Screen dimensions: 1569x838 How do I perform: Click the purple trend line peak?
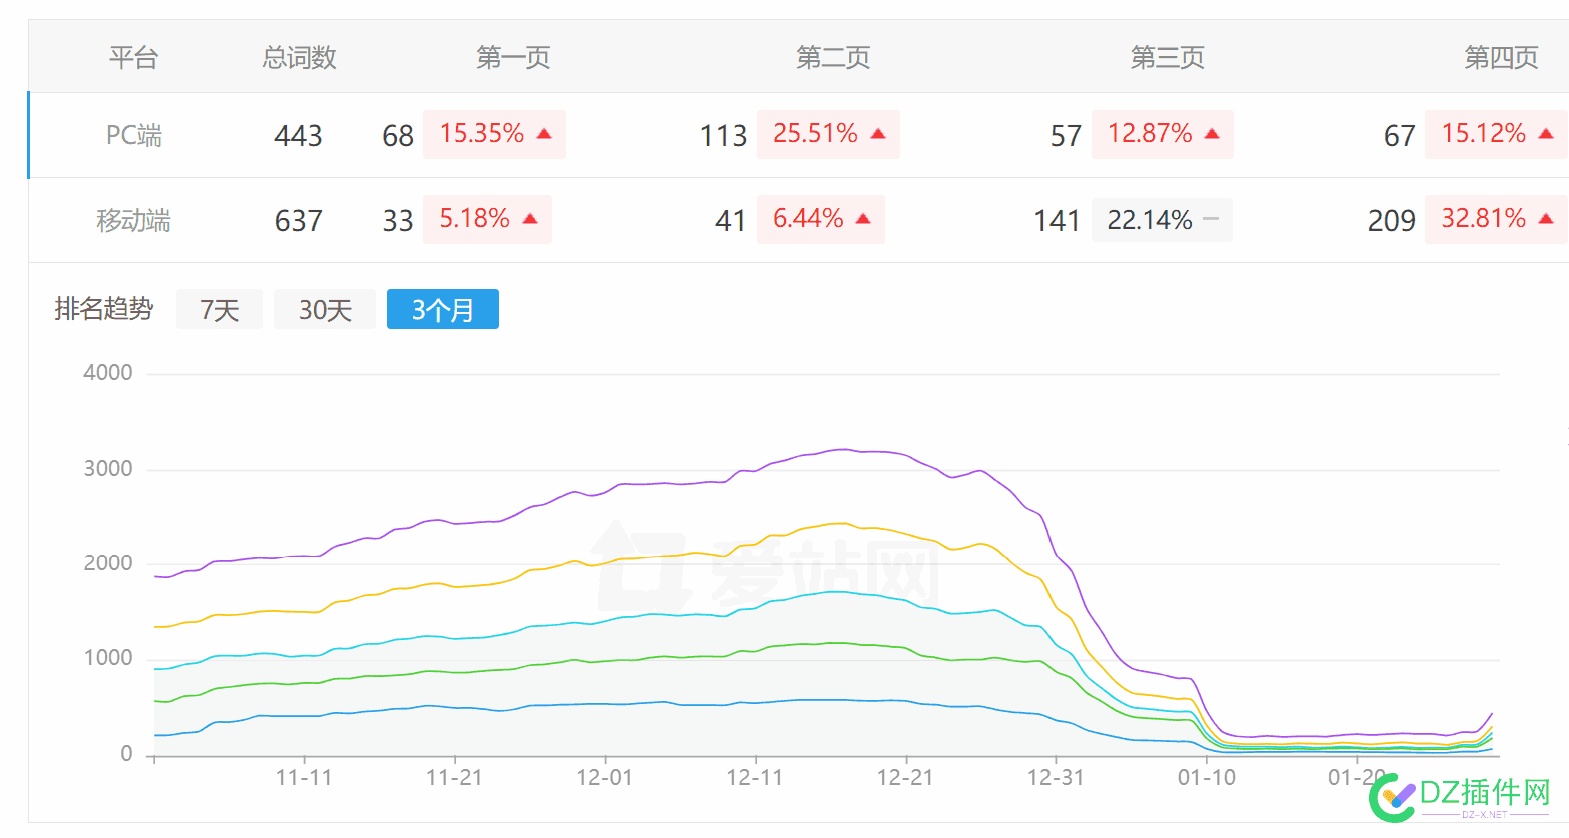coord(842,450)
